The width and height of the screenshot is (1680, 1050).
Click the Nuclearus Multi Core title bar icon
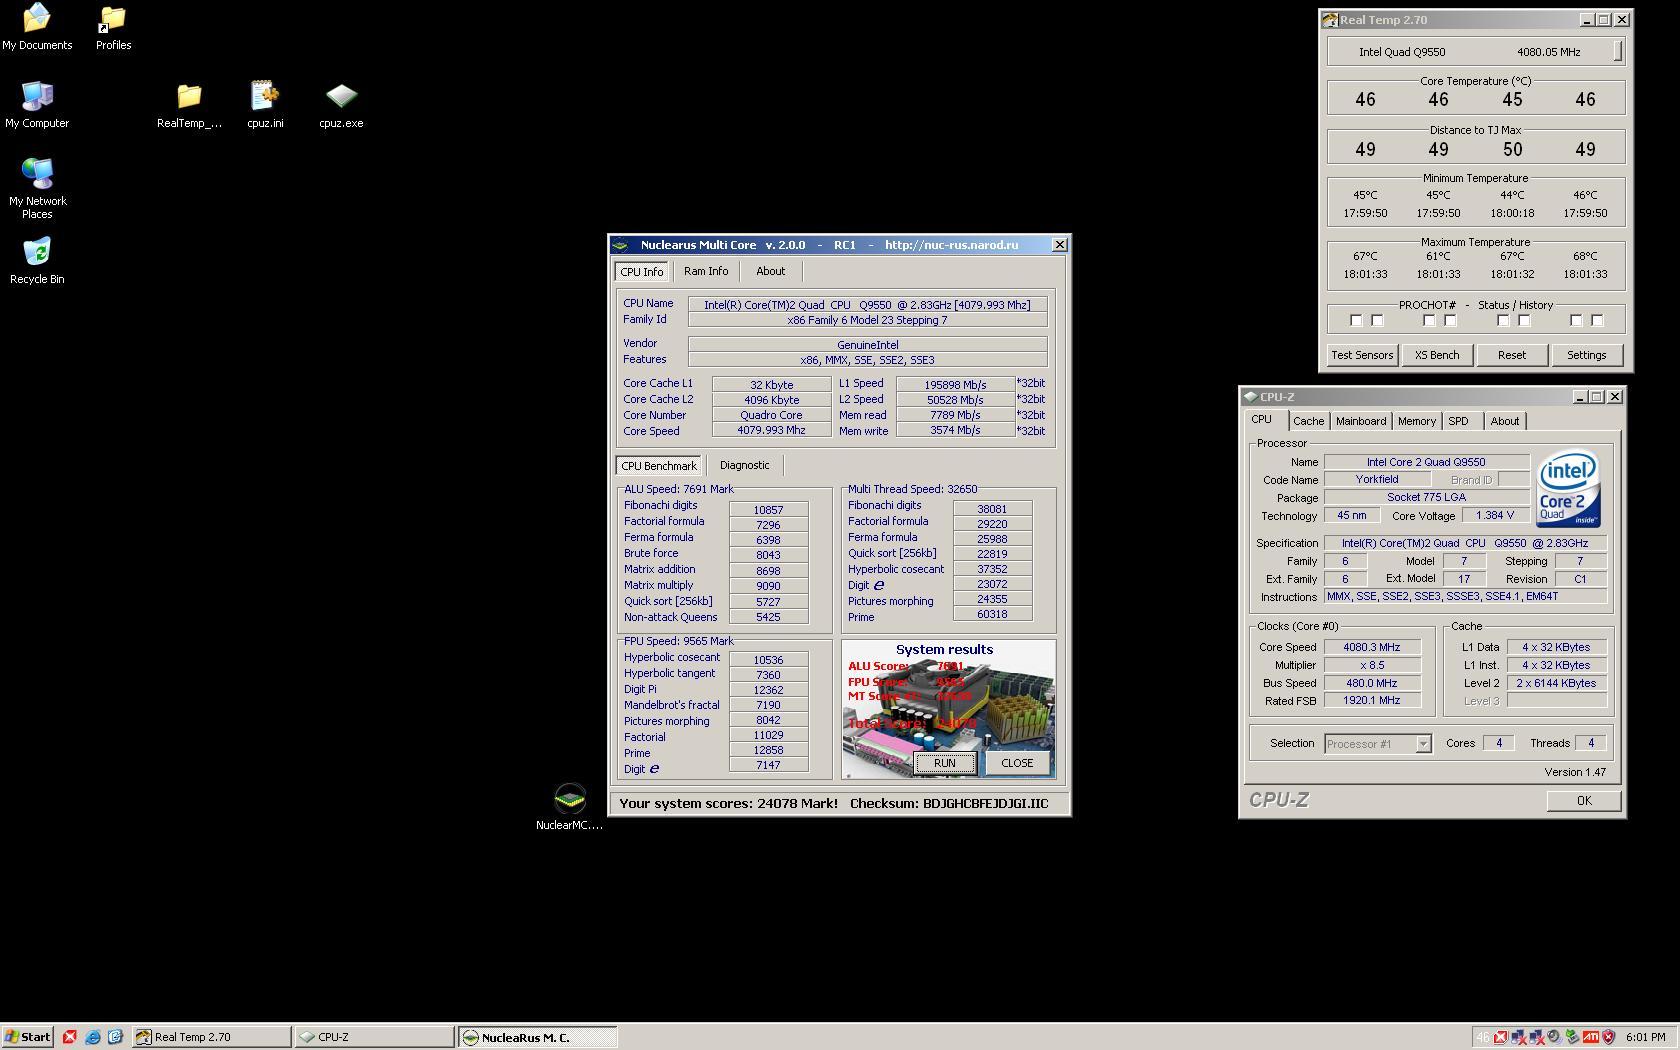tap(621, 245)
